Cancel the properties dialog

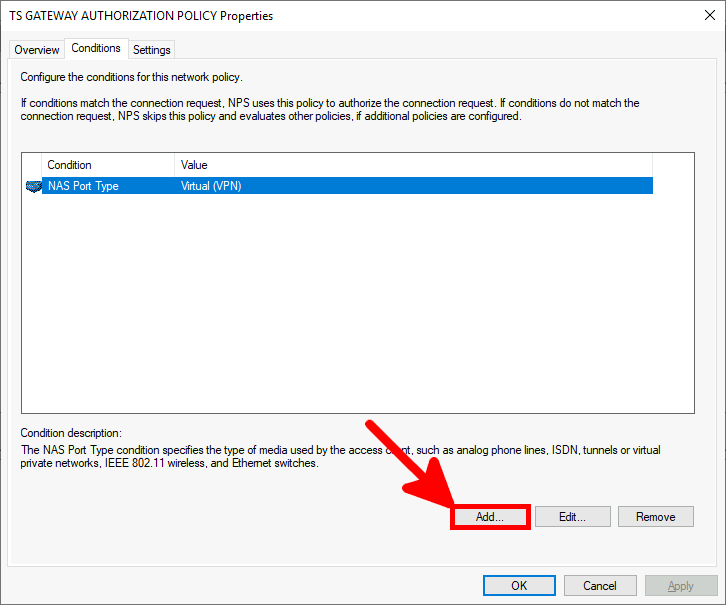600,586
